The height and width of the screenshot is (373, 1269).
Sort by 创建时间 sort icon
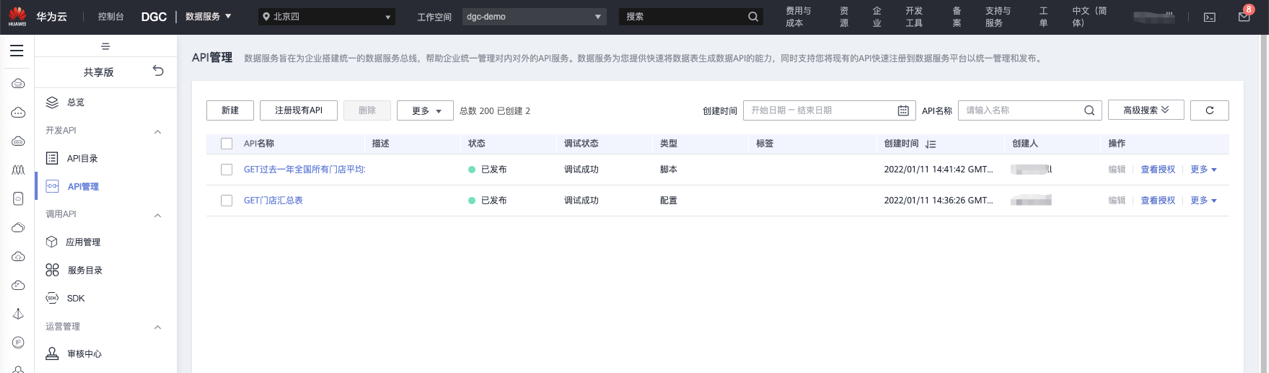[x=930, y=144]
